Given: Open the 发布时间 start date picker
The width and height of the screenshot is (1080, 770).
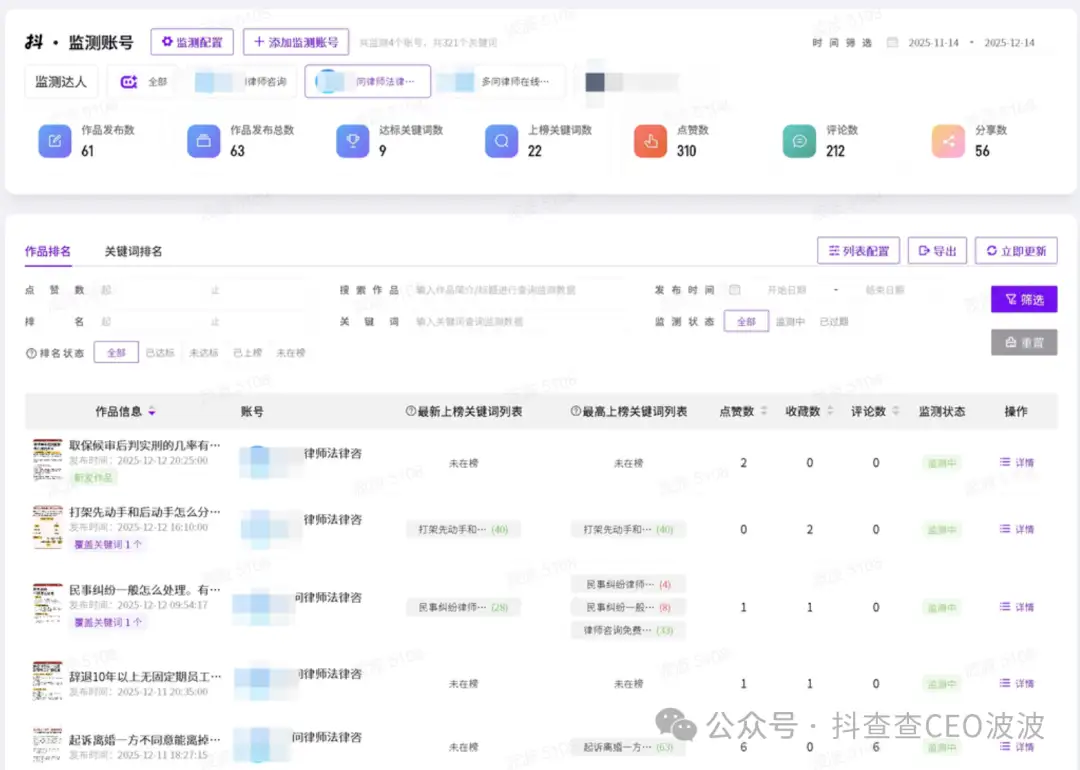Looking at the screenshot, I should [x=786, y=290].
